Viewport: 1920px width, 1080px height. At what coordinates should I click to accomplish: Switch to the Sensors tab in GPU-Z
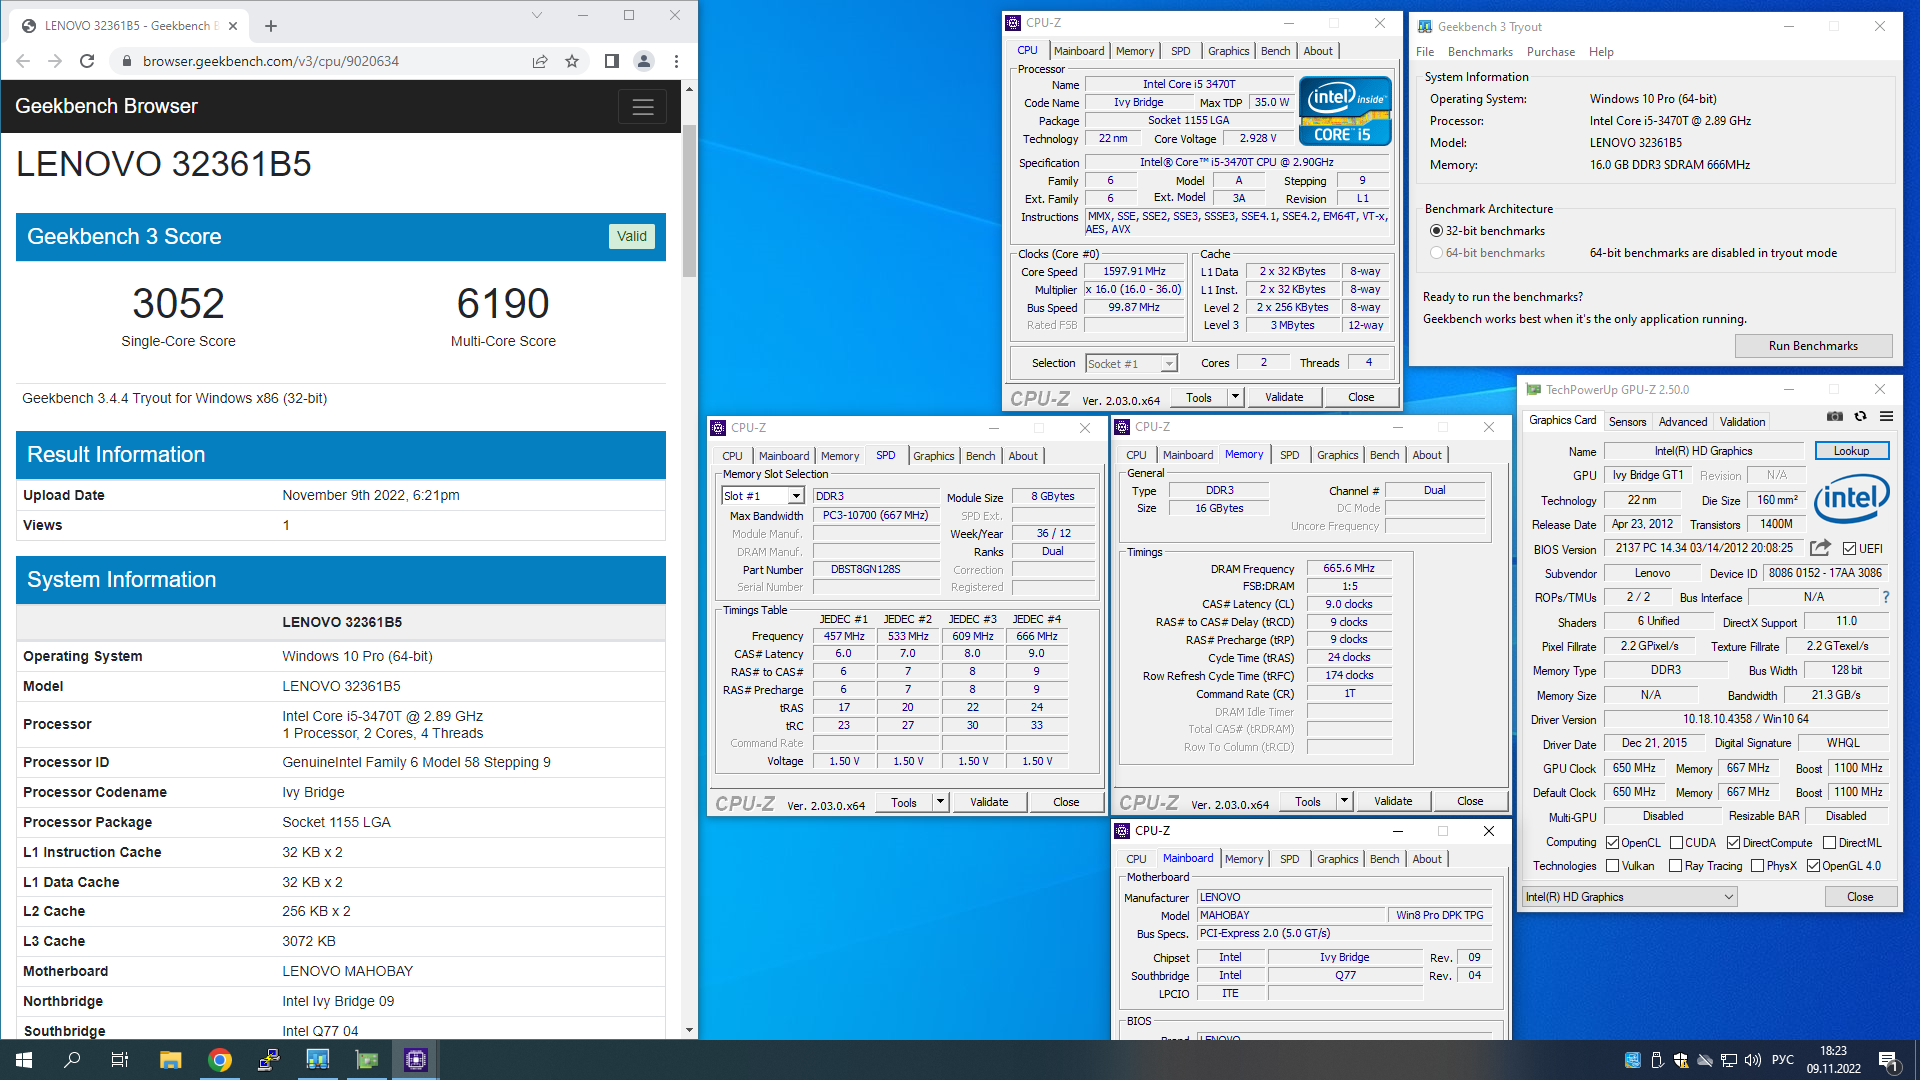click(x=1627, y=422)
